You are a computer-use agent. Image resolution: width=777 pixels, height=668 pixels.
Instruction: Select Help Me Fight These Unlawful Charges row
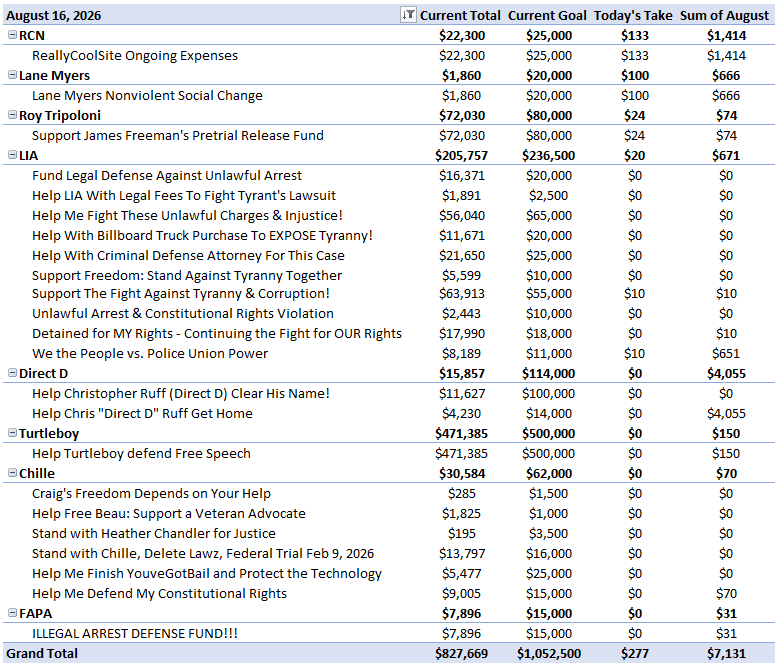click(187, 216)
